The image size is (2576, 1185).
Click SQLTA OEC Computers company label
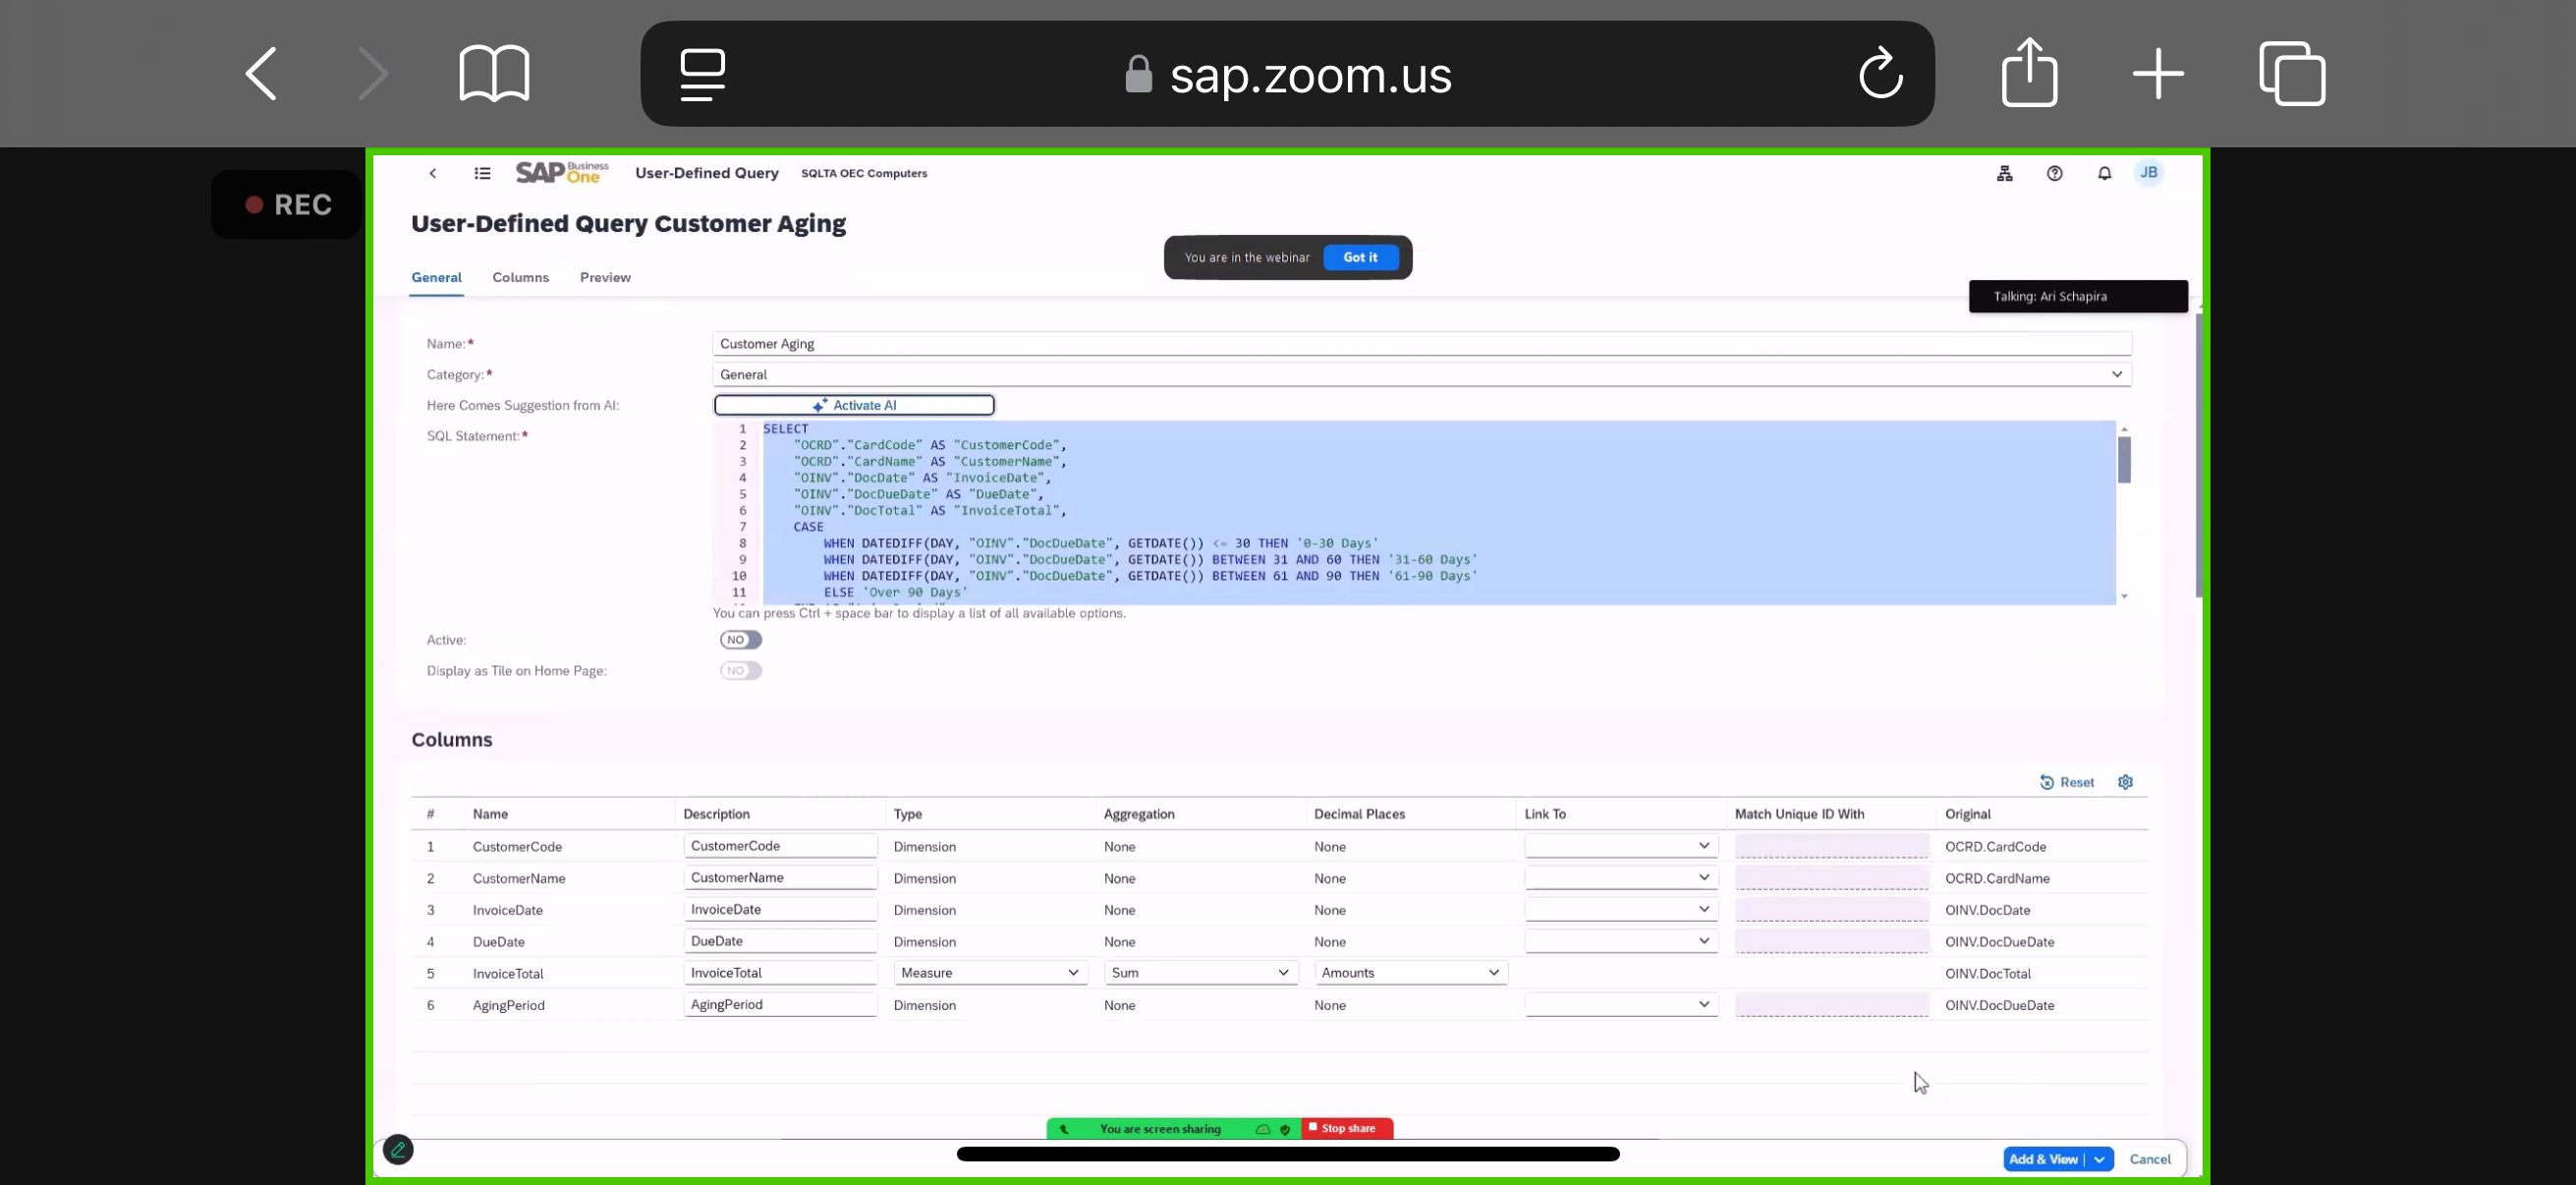point(863,173)
